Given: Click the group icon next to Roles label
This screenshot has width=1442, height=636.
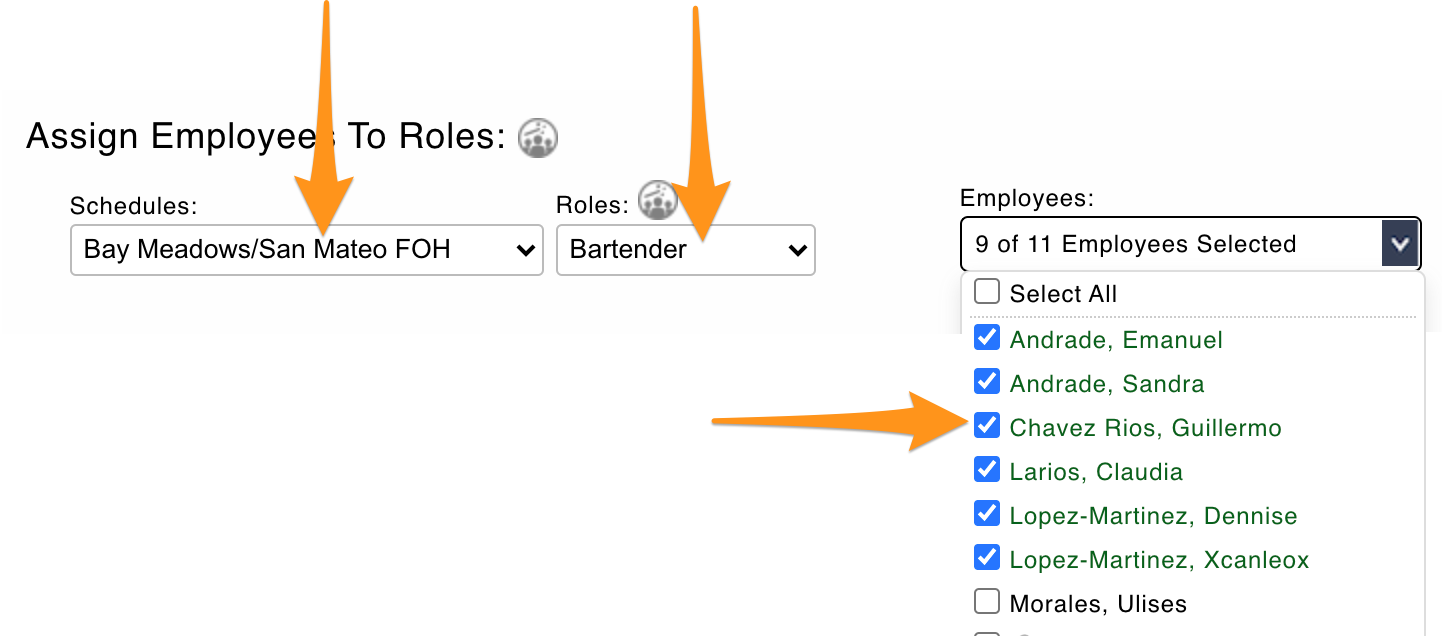Looking at the screenshot, I should click(x=657, y=200).
